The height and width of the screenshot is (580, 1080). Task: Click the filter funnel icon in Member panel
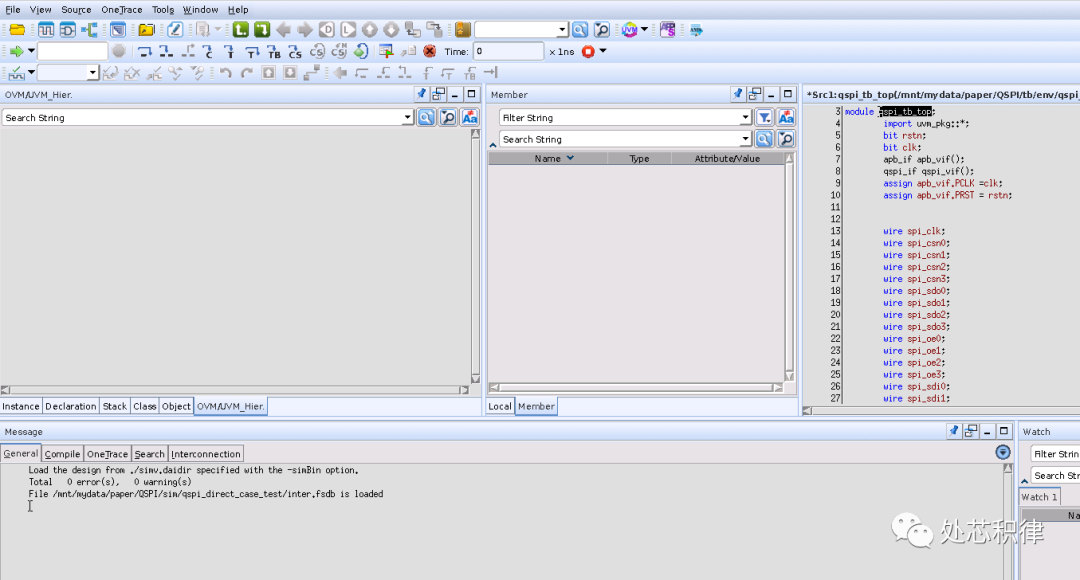[764, 117]
